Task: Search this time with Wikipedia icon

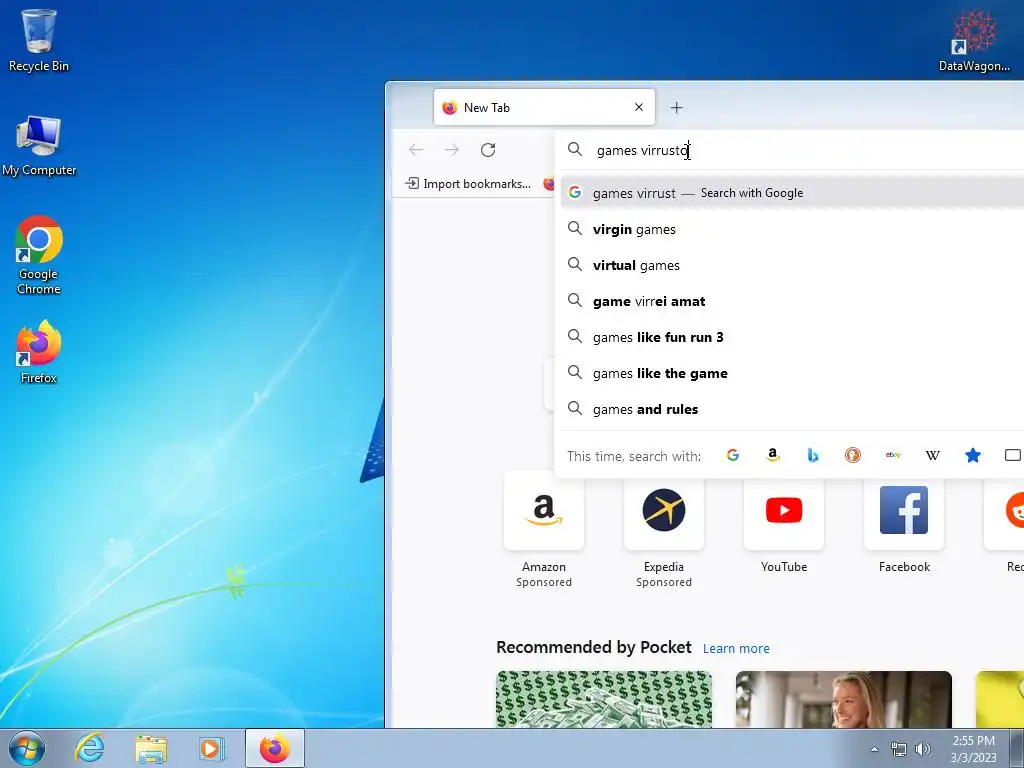Action: pyautogui.click(x=933, y=455)
